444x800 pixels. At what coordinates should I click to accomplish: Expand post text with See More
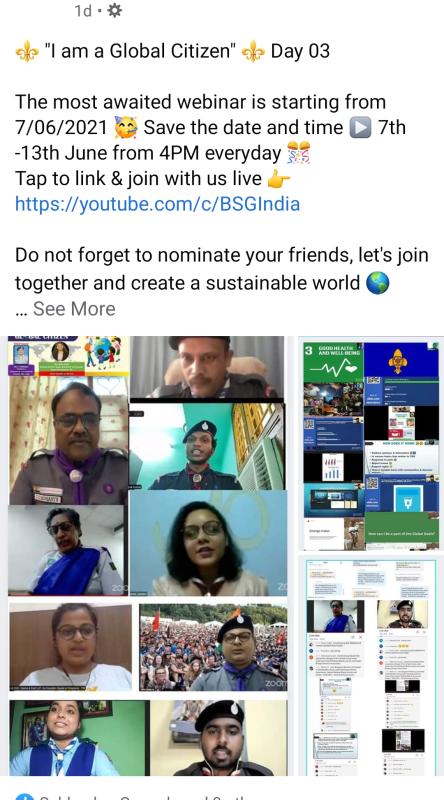pyautogui.click(x=74, y=309)
